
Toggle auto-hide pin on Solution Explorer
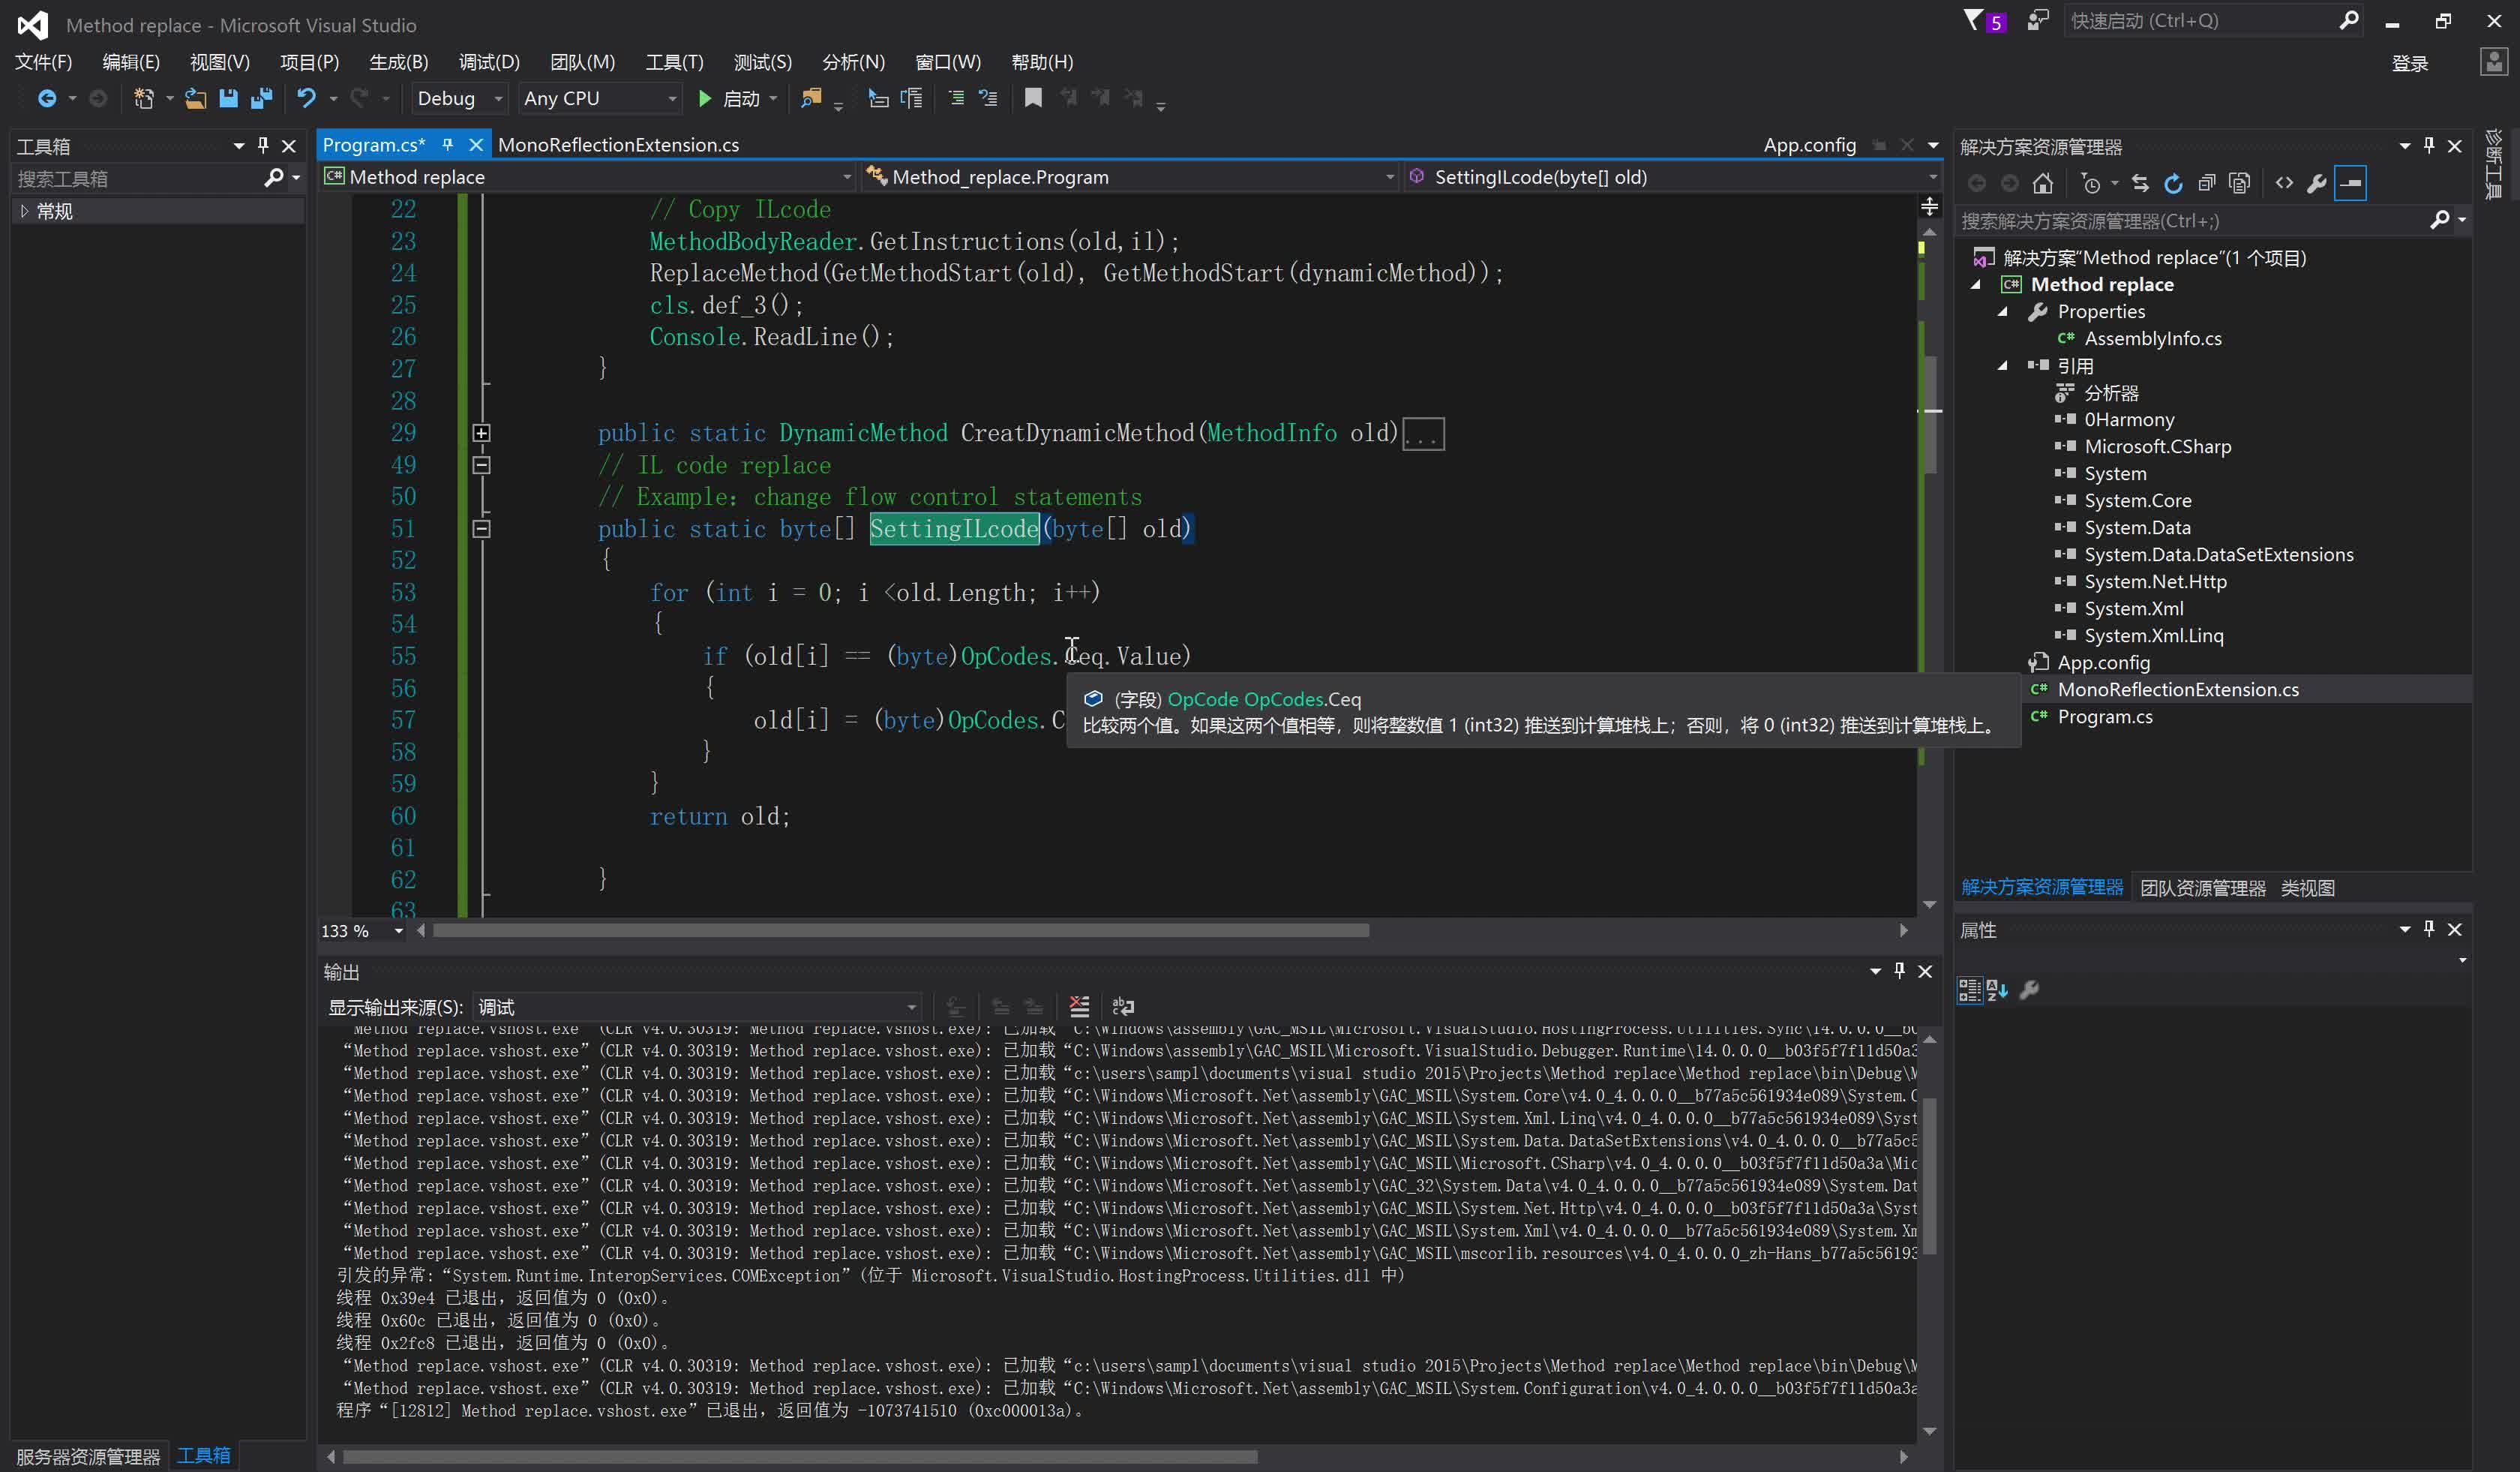click(2429, 146)
